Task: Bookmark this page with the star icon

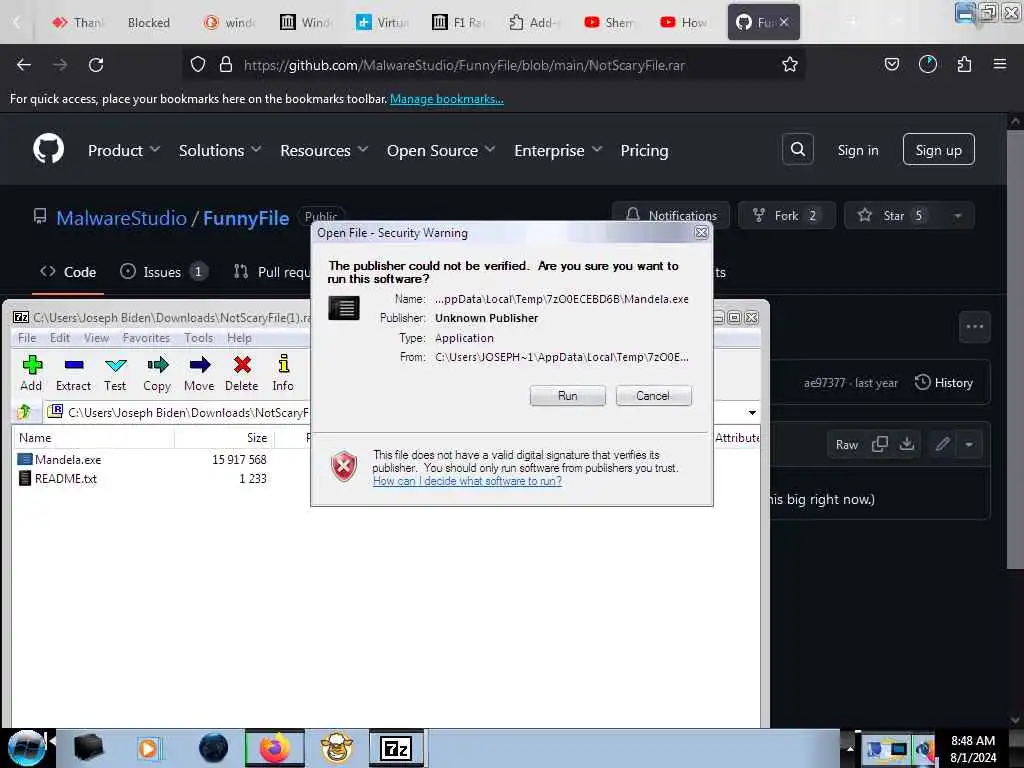Action: (790, 65)
